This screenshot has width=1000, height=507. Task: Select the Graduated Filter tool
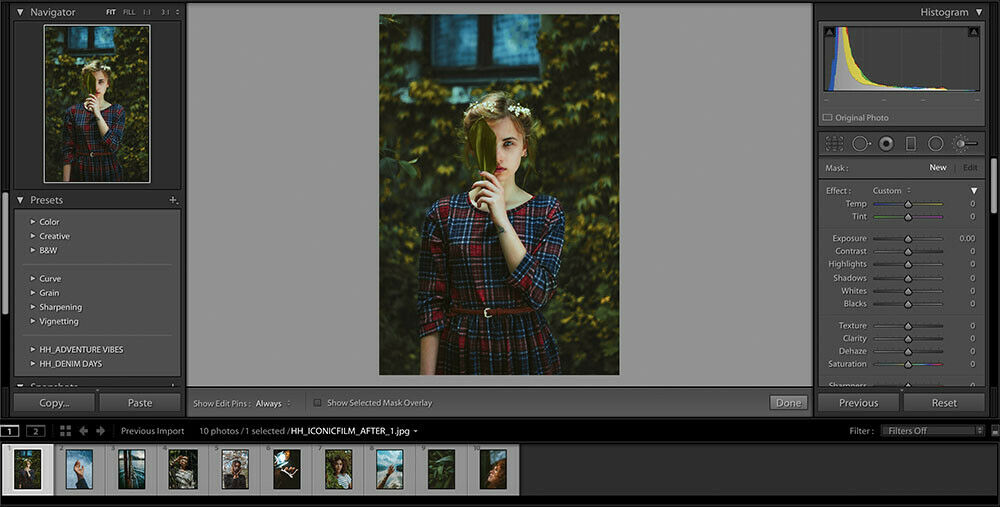click(910, 144)
